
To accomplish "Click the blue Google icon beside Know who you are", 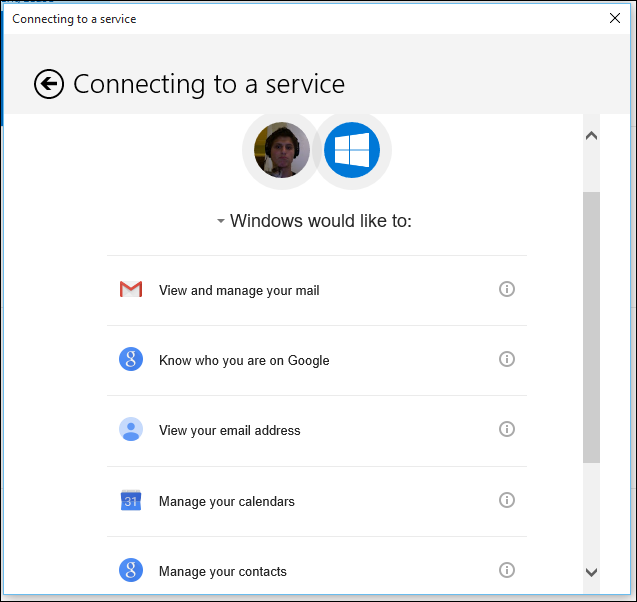I will tap(131, 360).
